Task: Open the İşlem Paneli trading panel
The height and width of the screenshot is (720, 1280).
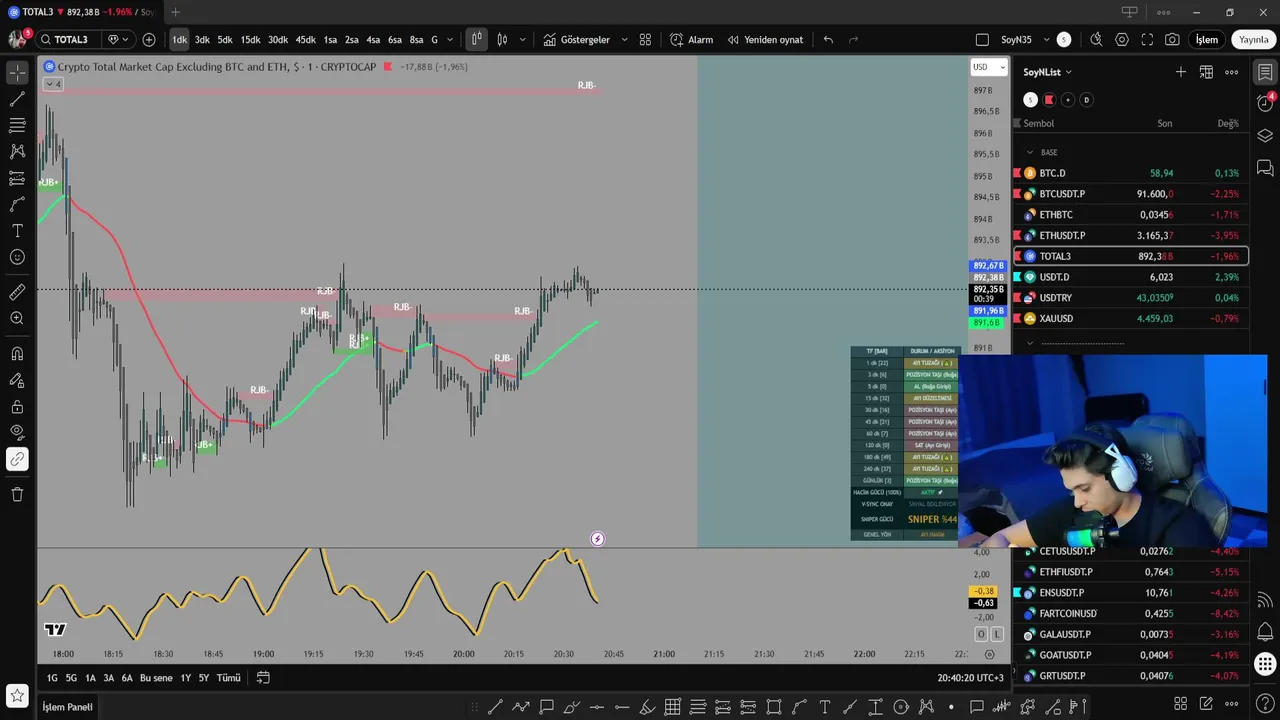Action: pos(67,707)
